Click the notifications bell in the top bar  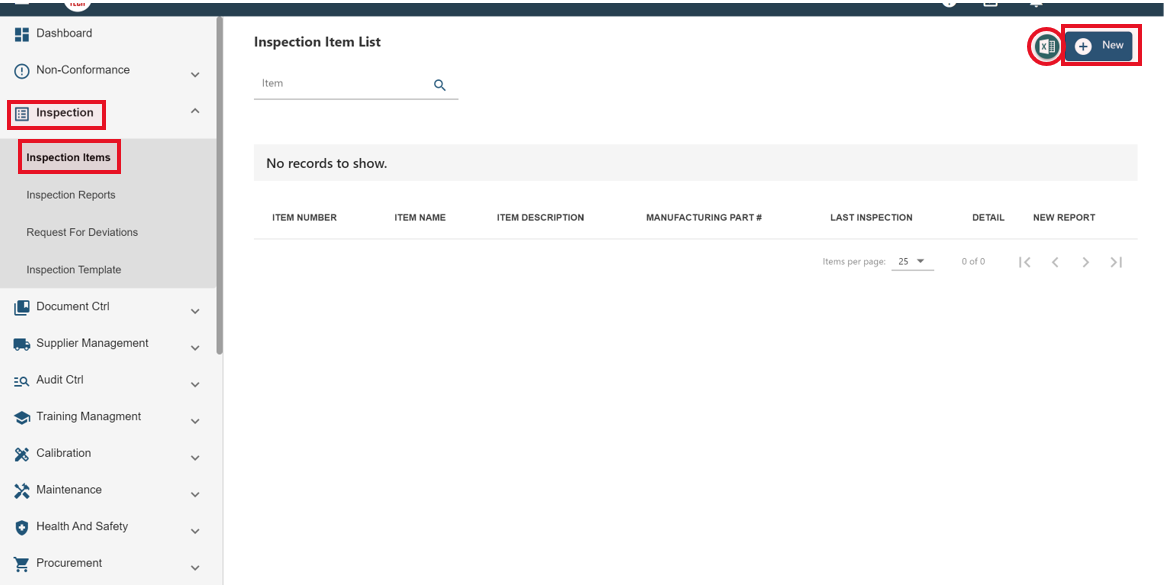tap(1035, 4)
